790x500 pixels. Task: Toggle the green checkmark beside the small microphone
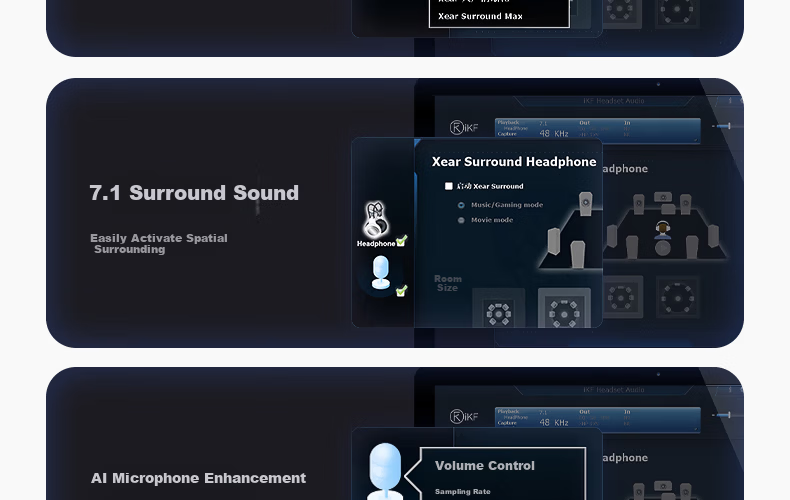point(402,291)
